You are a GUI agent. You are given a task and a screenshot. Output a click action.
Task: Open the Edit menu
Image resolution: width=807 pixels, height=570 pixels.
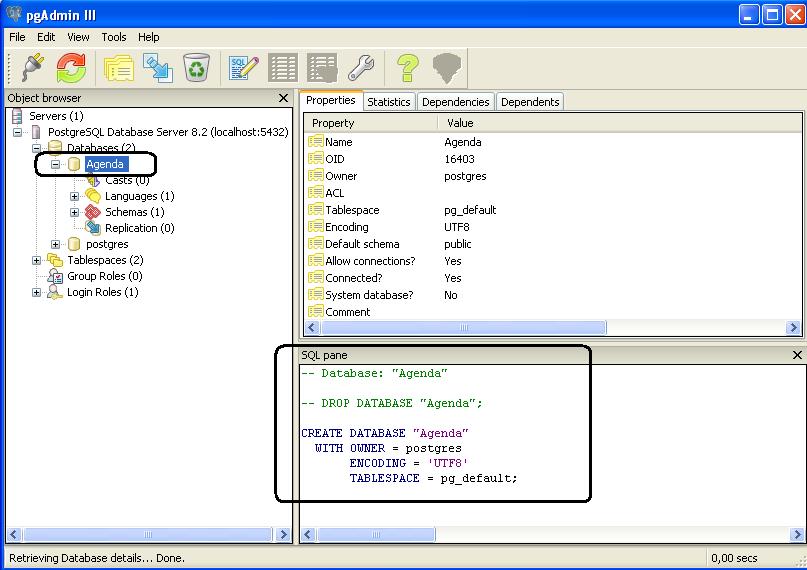(46, 37)
